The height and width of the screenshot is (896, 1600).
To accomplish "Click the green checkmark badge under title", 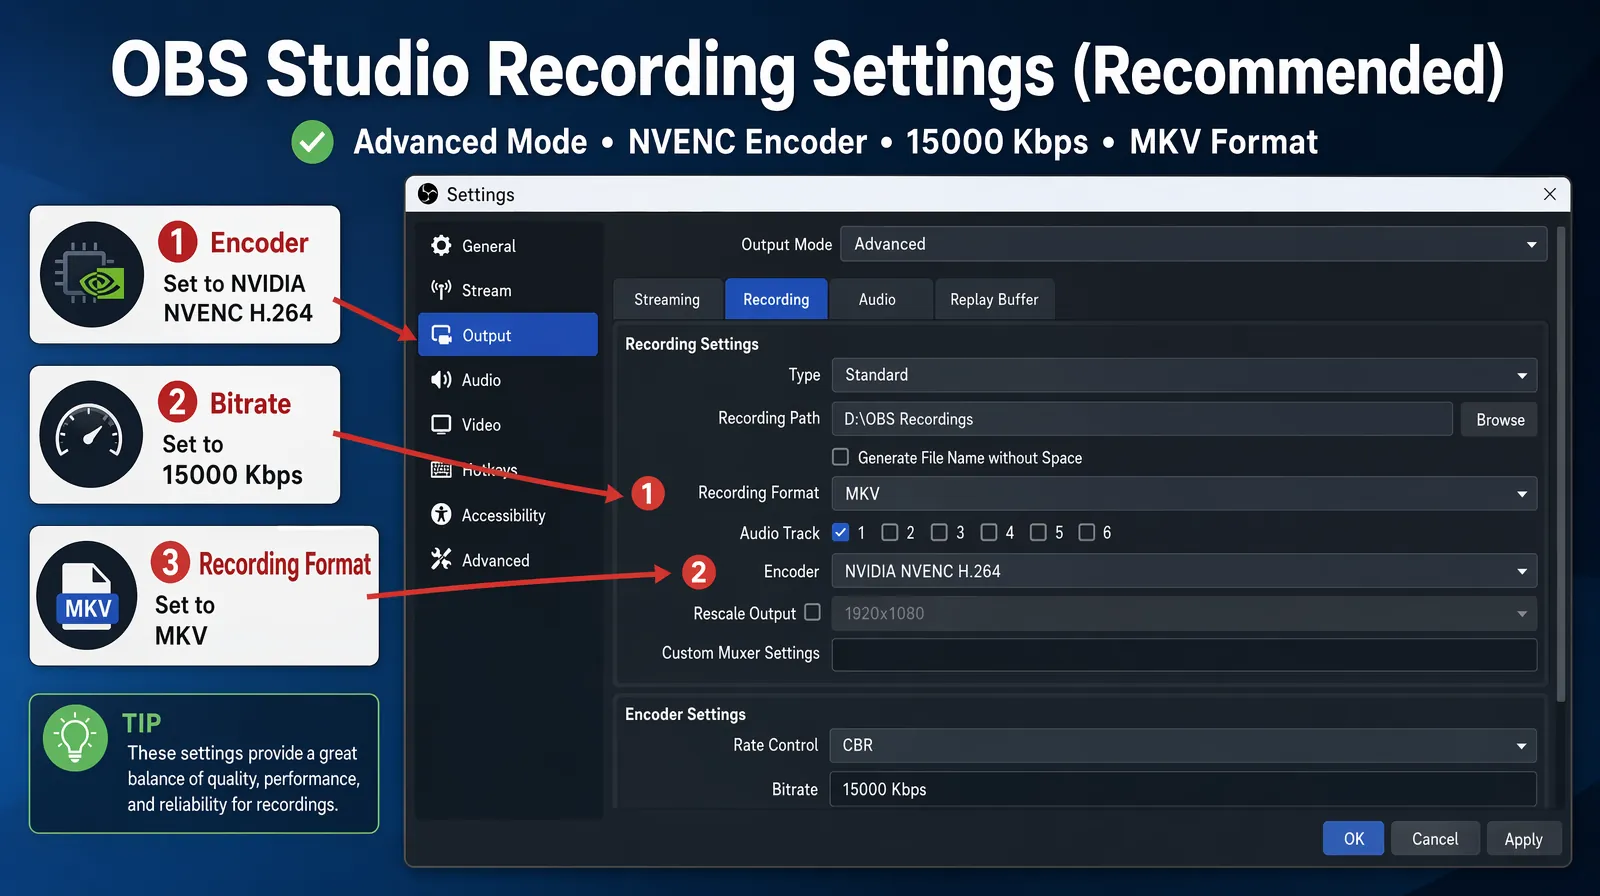I will click(x=312, y=142).
